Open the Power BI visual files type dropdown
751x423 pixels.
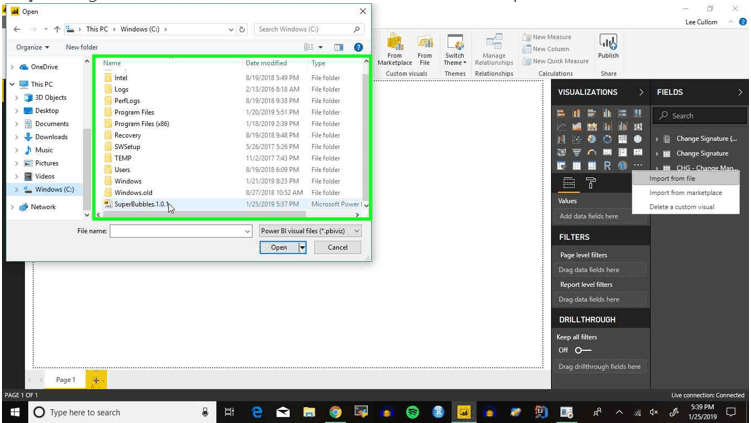point(309,231)
